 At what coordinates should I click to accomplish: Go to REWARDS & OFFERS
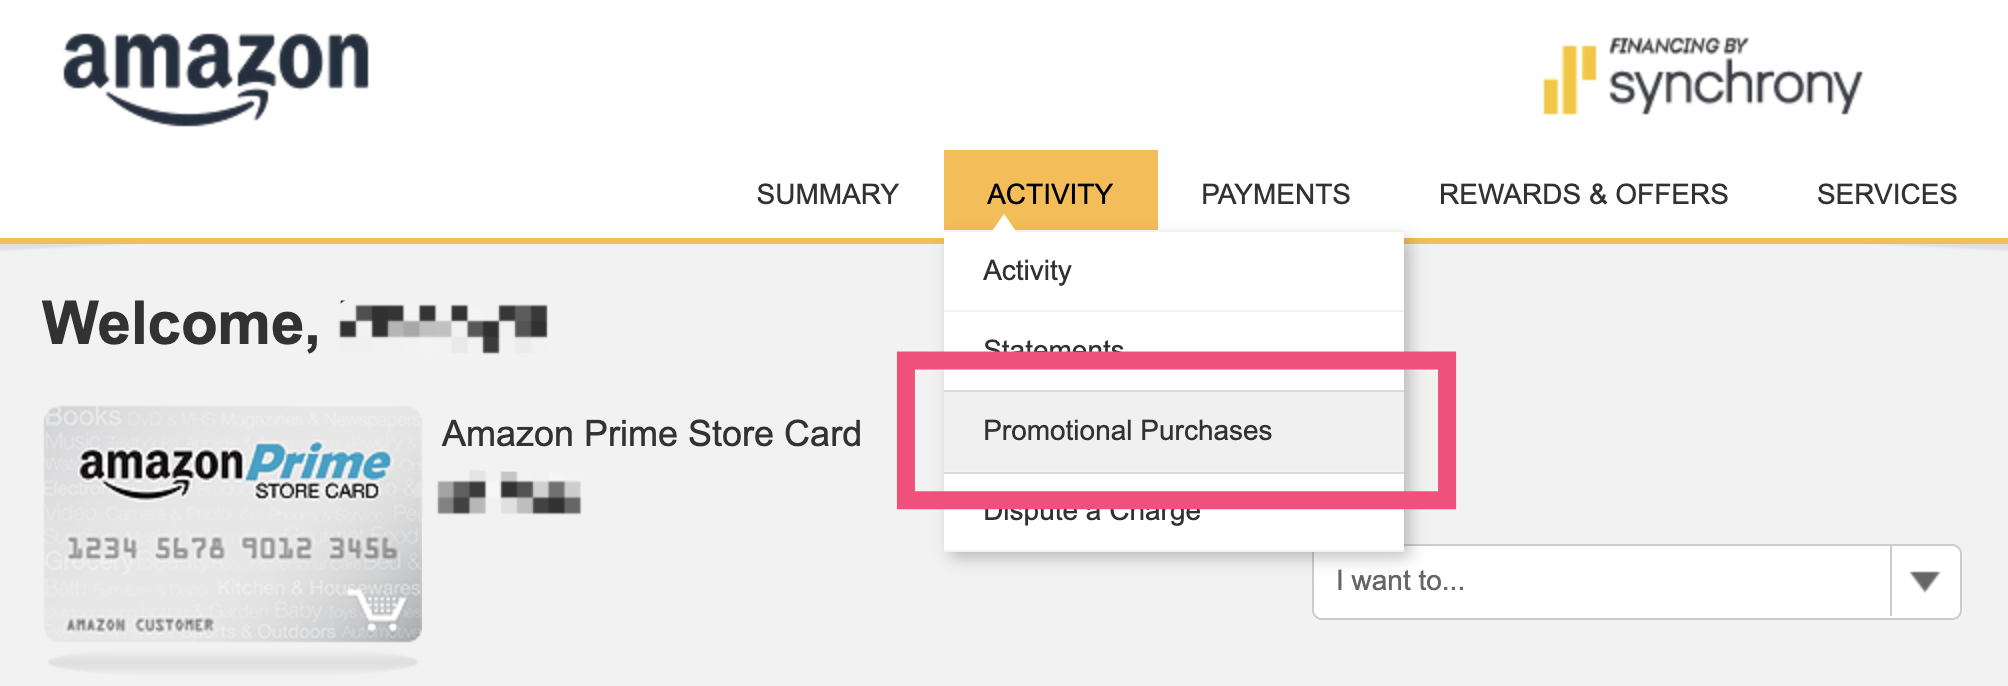click(x=1583, y=193)
